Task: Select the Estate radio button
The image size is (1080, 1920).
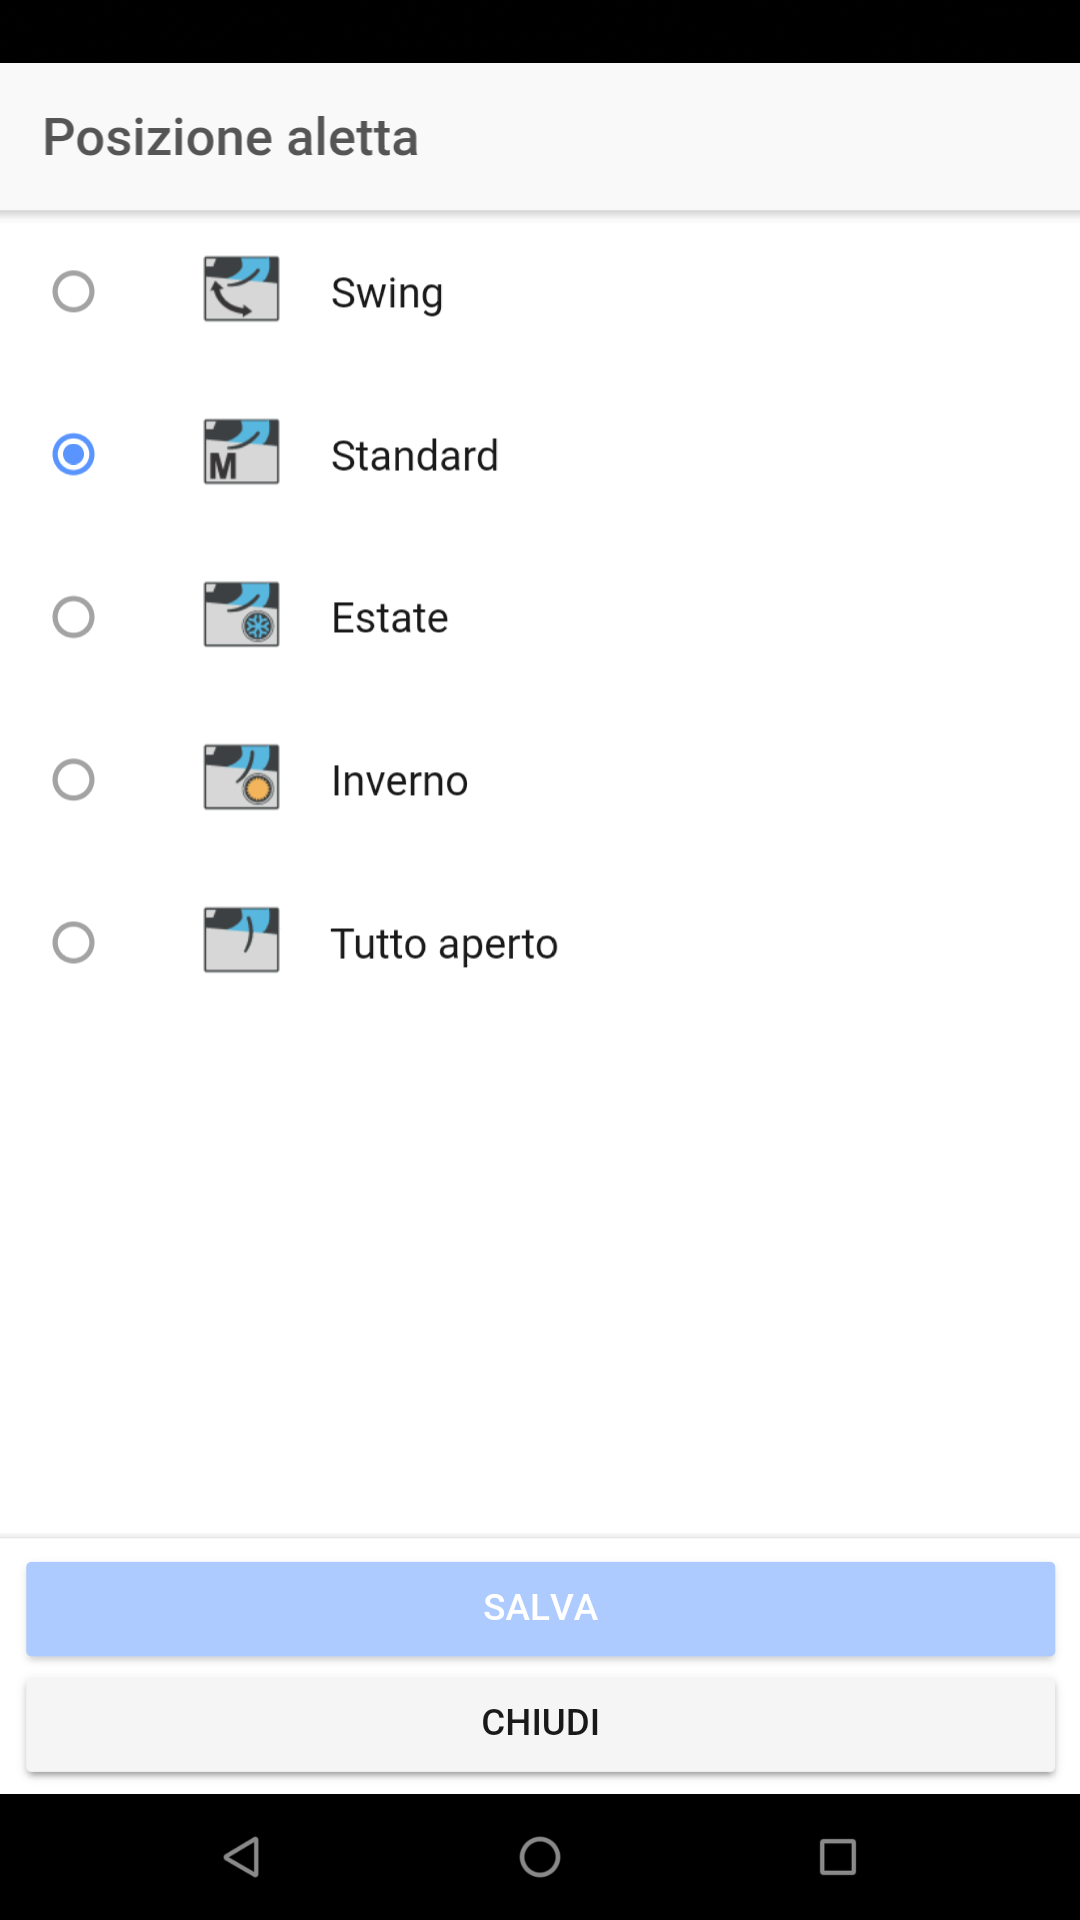Action: click(73, 617)
